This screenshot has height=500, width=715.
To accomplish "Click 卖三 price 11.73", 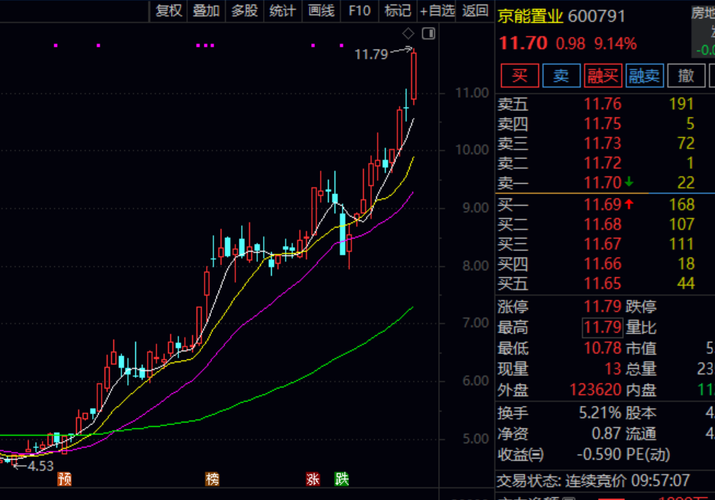I will click(603, 143).
